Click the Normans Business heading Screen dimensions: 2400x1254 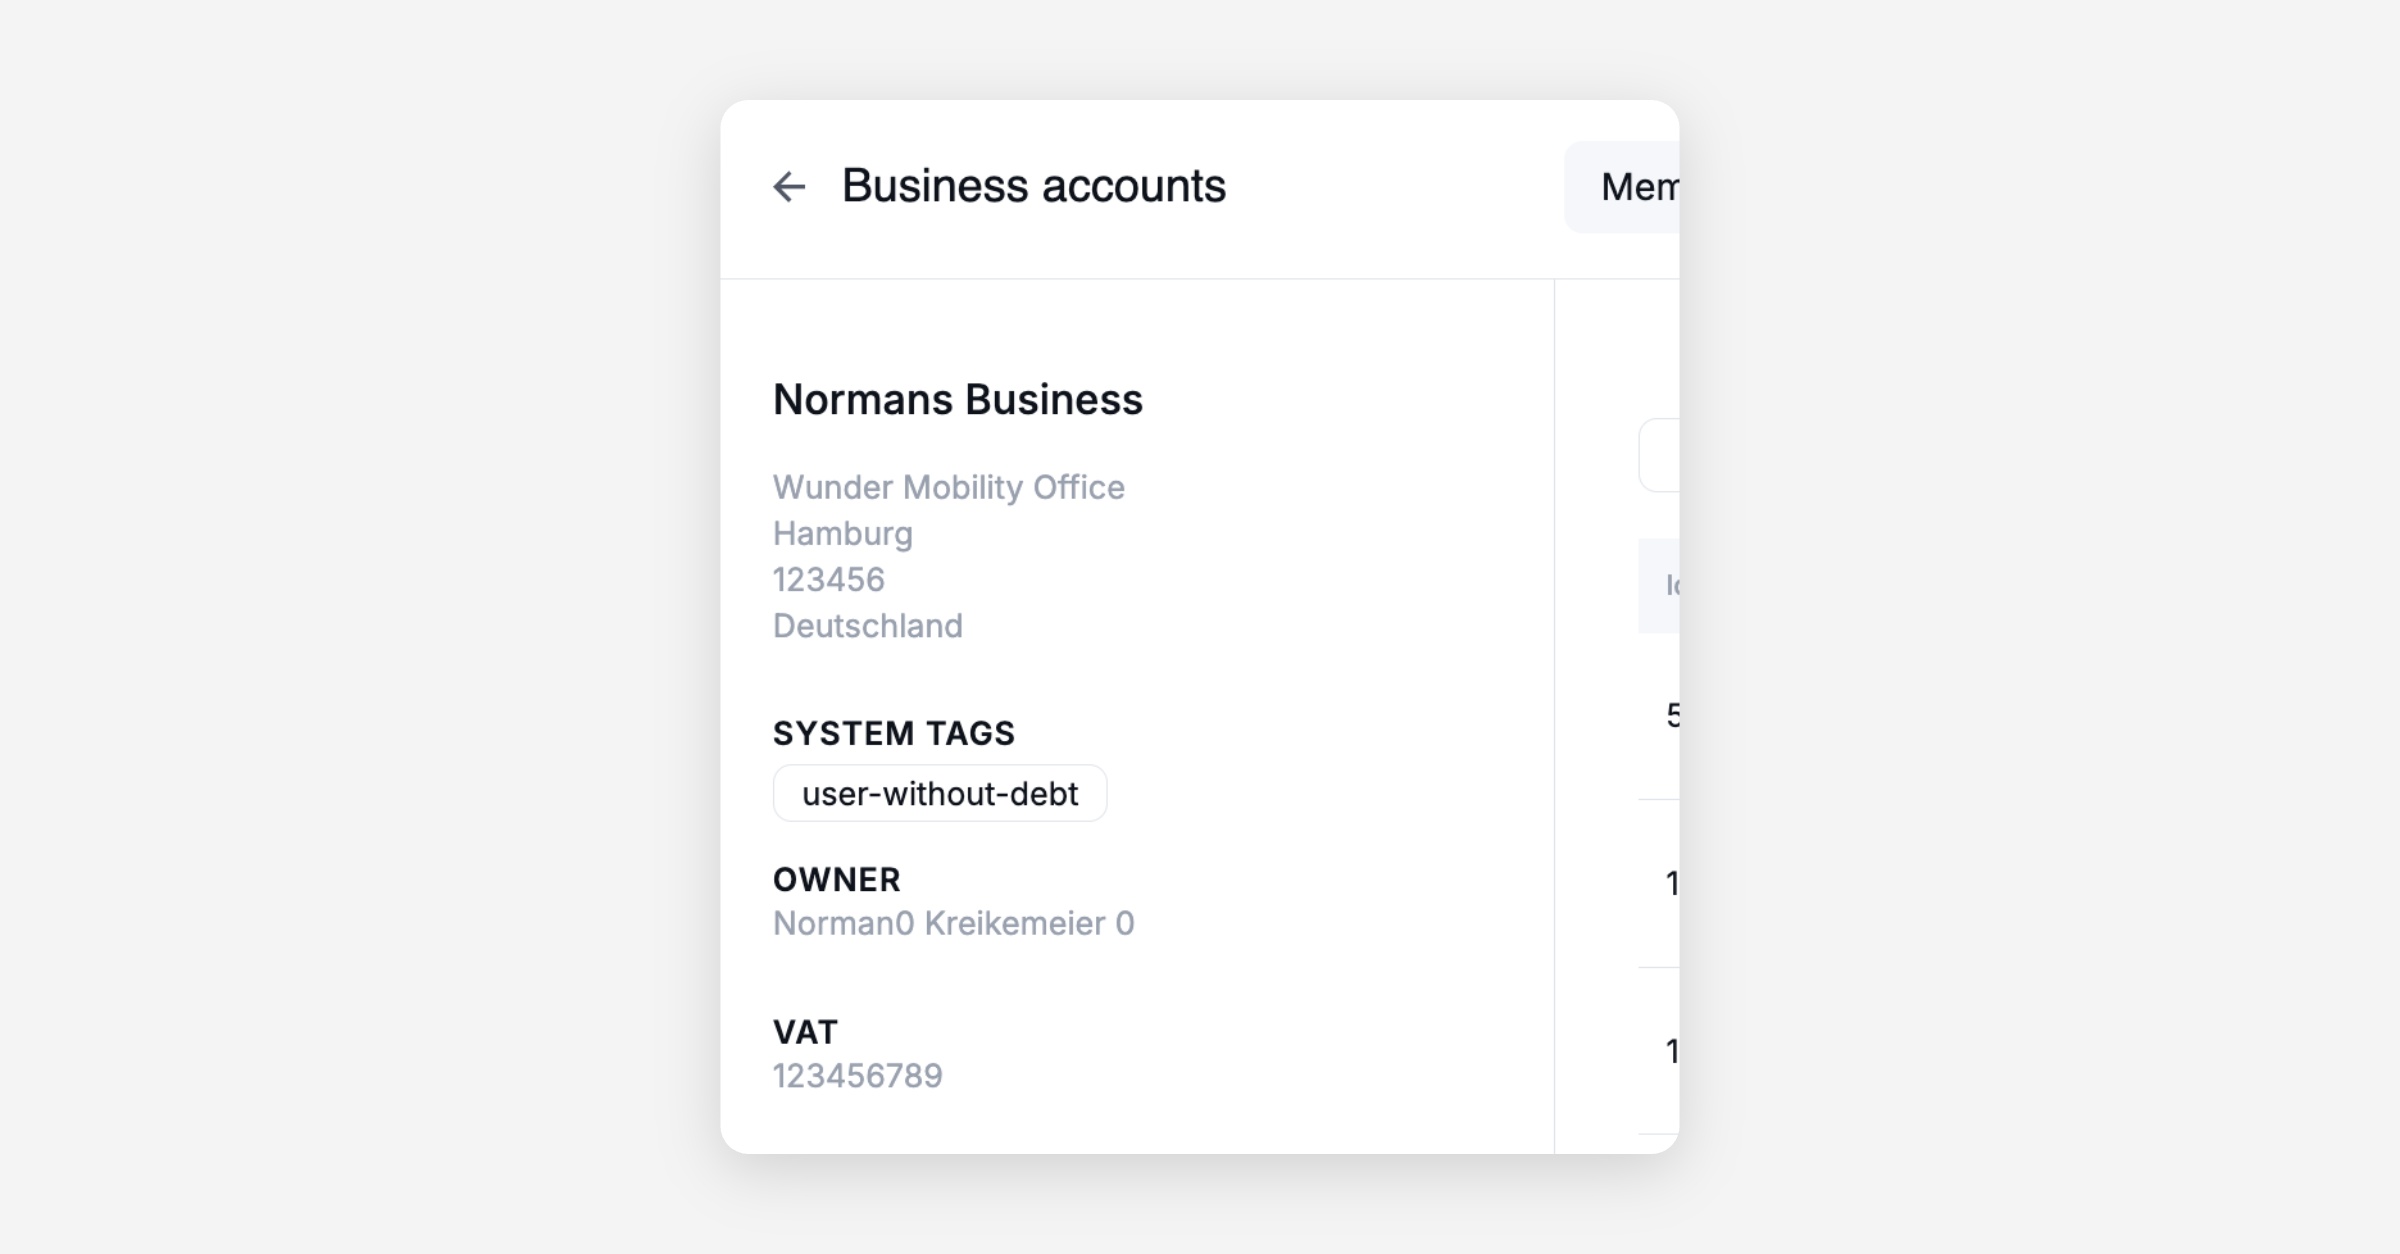(x=957, y=400)
